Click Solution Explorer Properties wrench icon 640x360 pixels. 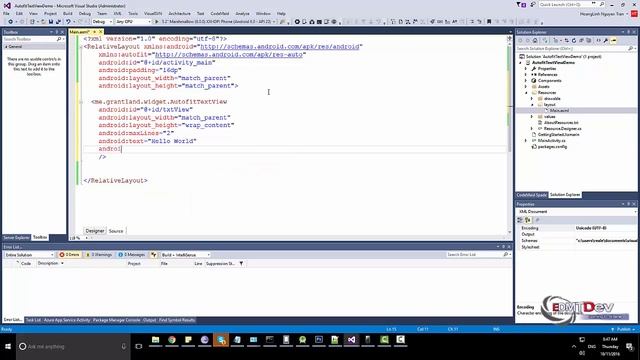606,40
